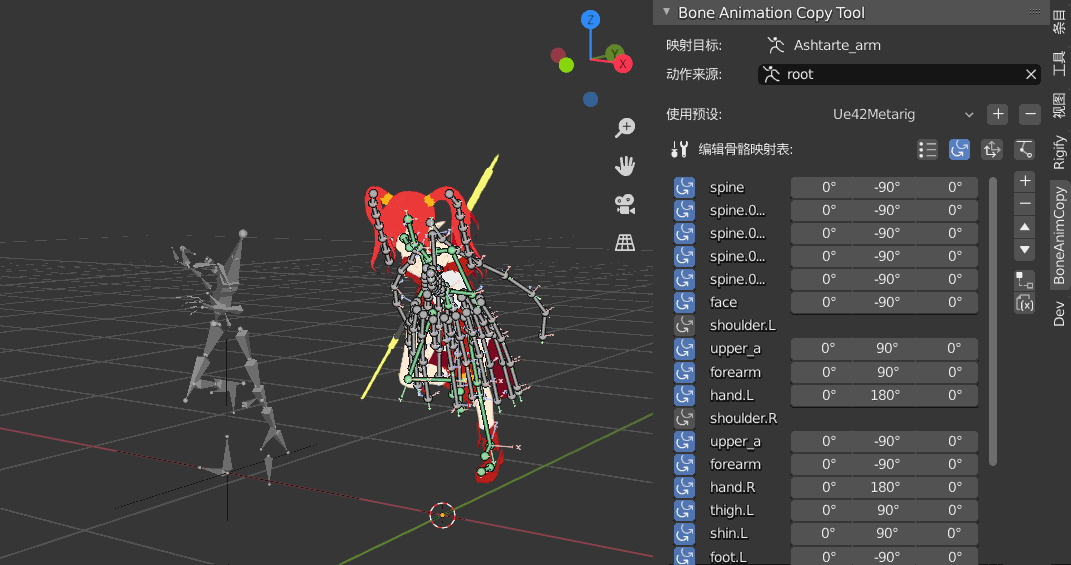Select the BoneAnimCopy sidebar tab
This screenshot has height=565, width=1071.
coord(1058,236)
